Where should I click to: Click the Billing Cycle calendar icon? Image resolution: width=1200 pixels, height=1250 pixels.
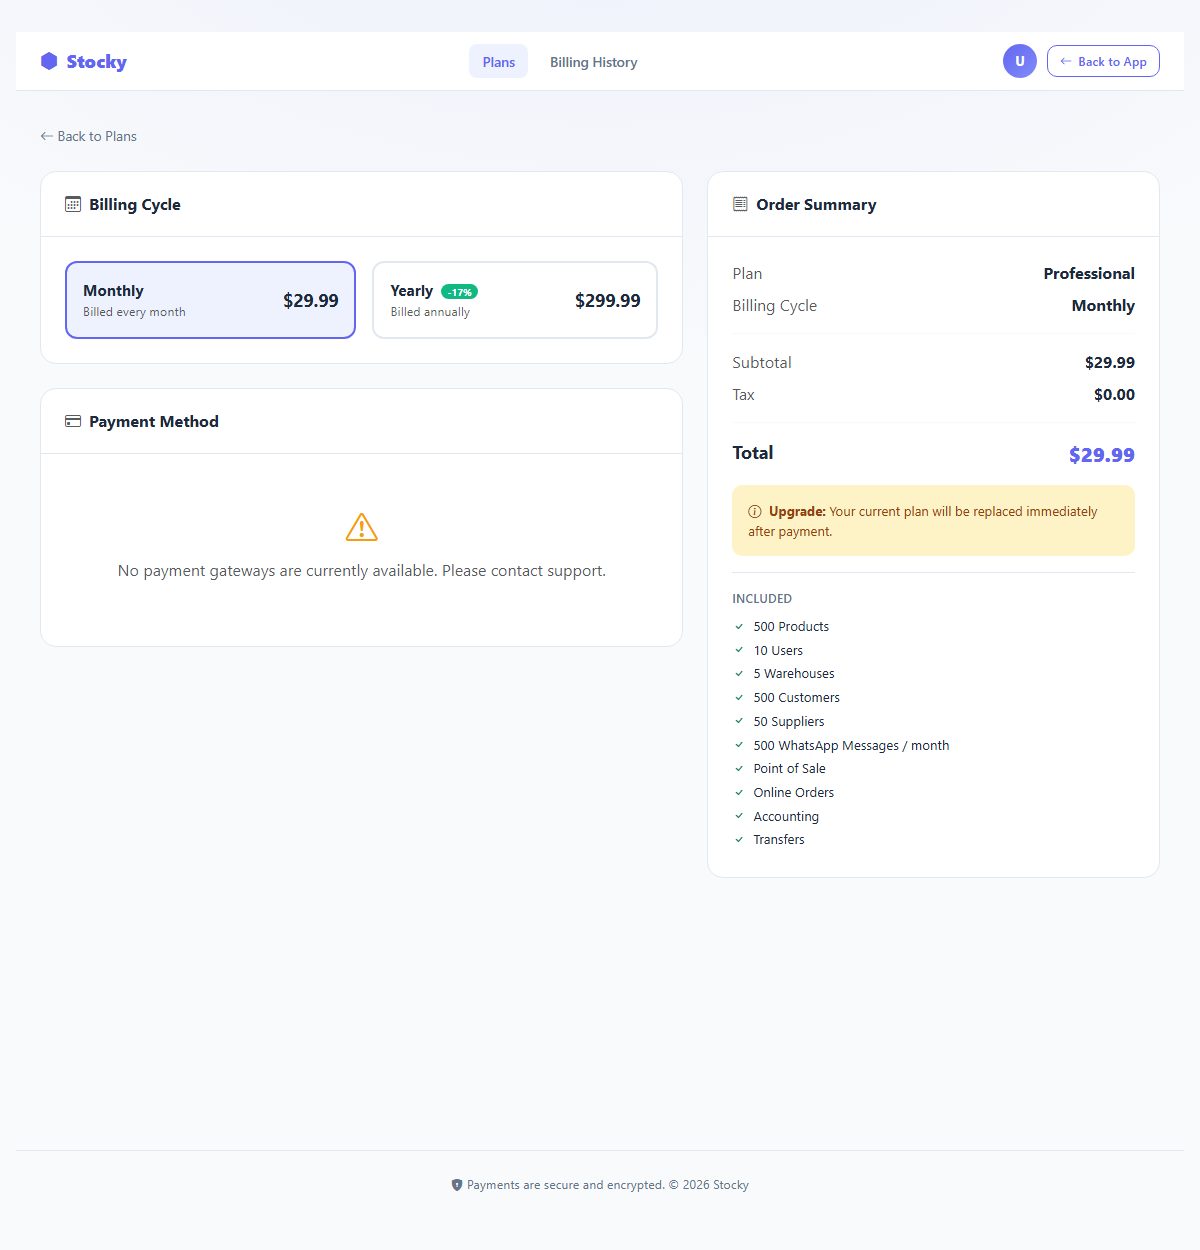[73, 204]
